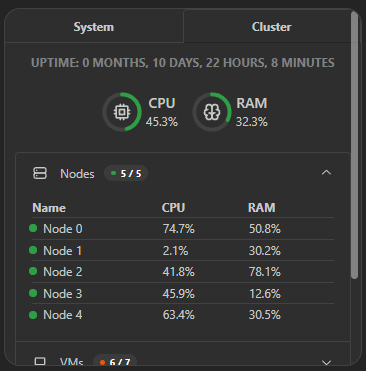Image resolution: width=366 pixels, height=371 pixels.
Task: Click the CPU column header in nodes table
Action: pyautogui.click(x=173, y=208)
